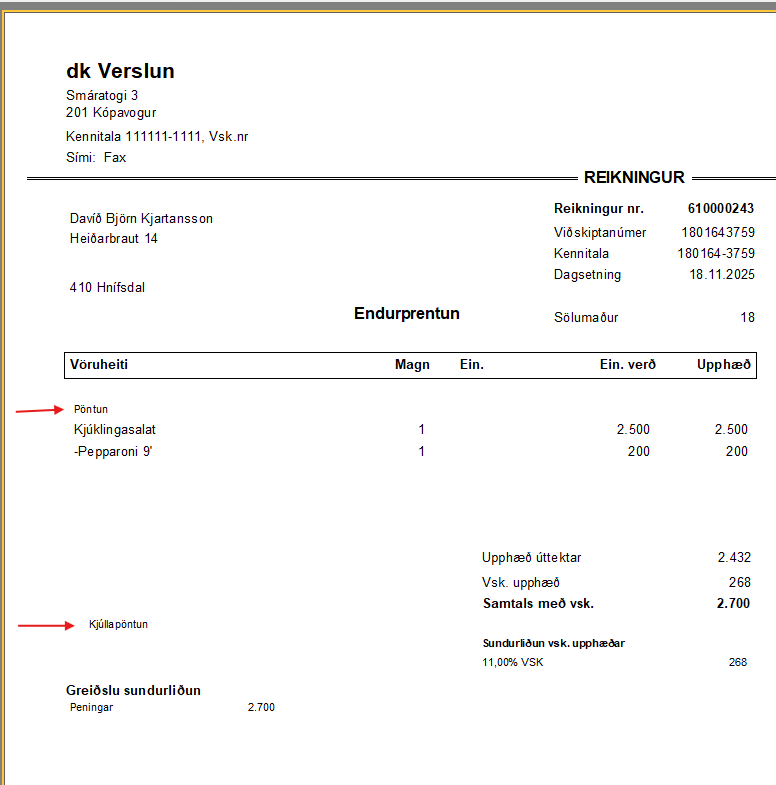776x785 pixels.
Task: Click the Heiðarbraut 14 address line
Action: [113, 239]
